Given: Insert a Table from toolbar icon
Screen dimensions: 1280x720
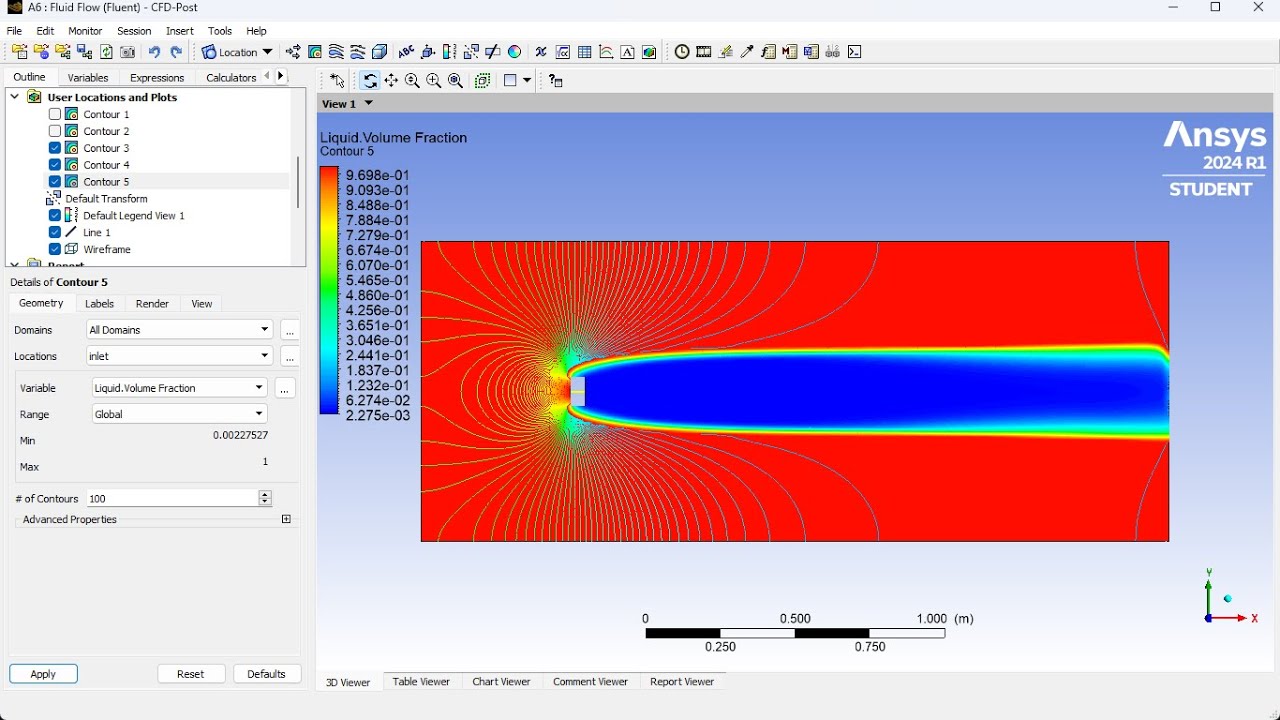Looking at the screenshot, I should tap(585, 52).
